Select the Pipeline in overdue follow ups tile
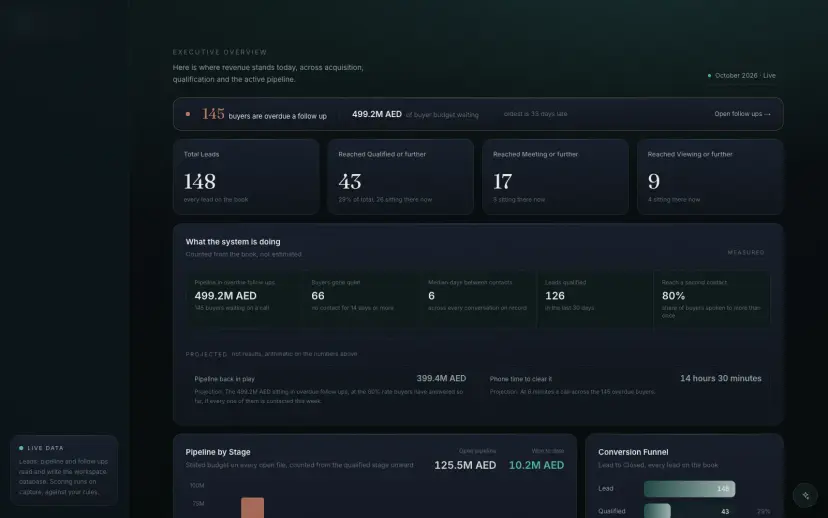This screenshot has height=518, width=828. coord(244,299)
